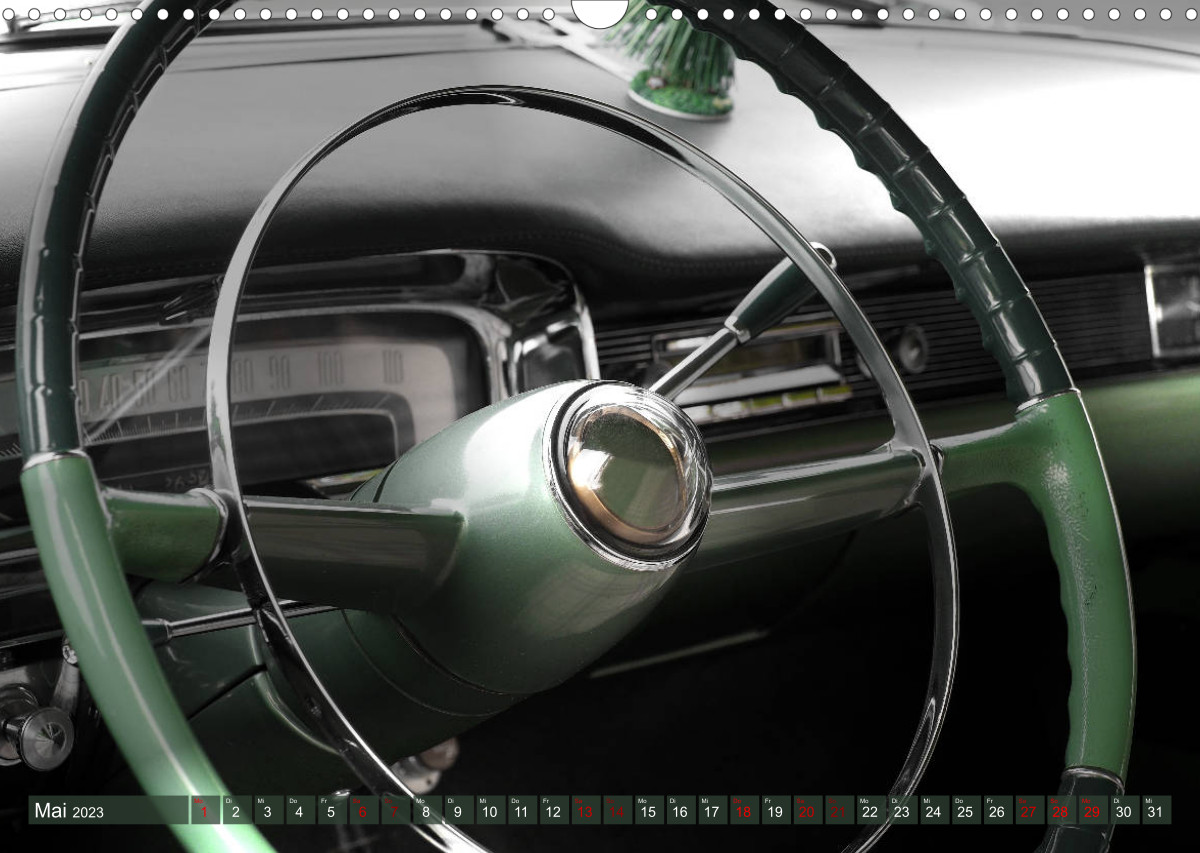
Task: Select Tuesday, day 2 cell
Action: 236,810
